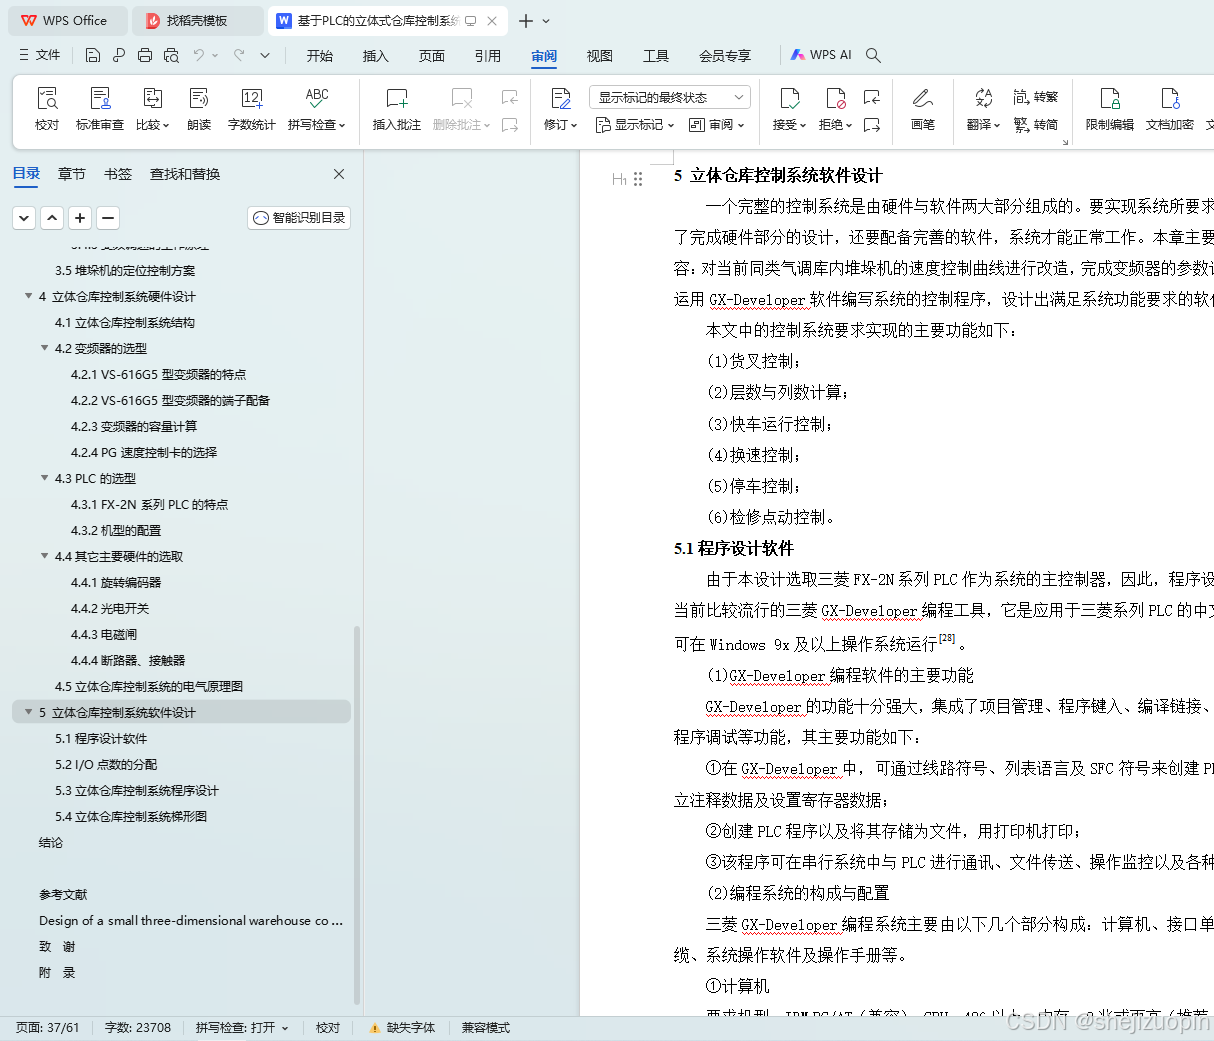
Task: Jump to 参考文献 in outline
Action: click(63, 894)
